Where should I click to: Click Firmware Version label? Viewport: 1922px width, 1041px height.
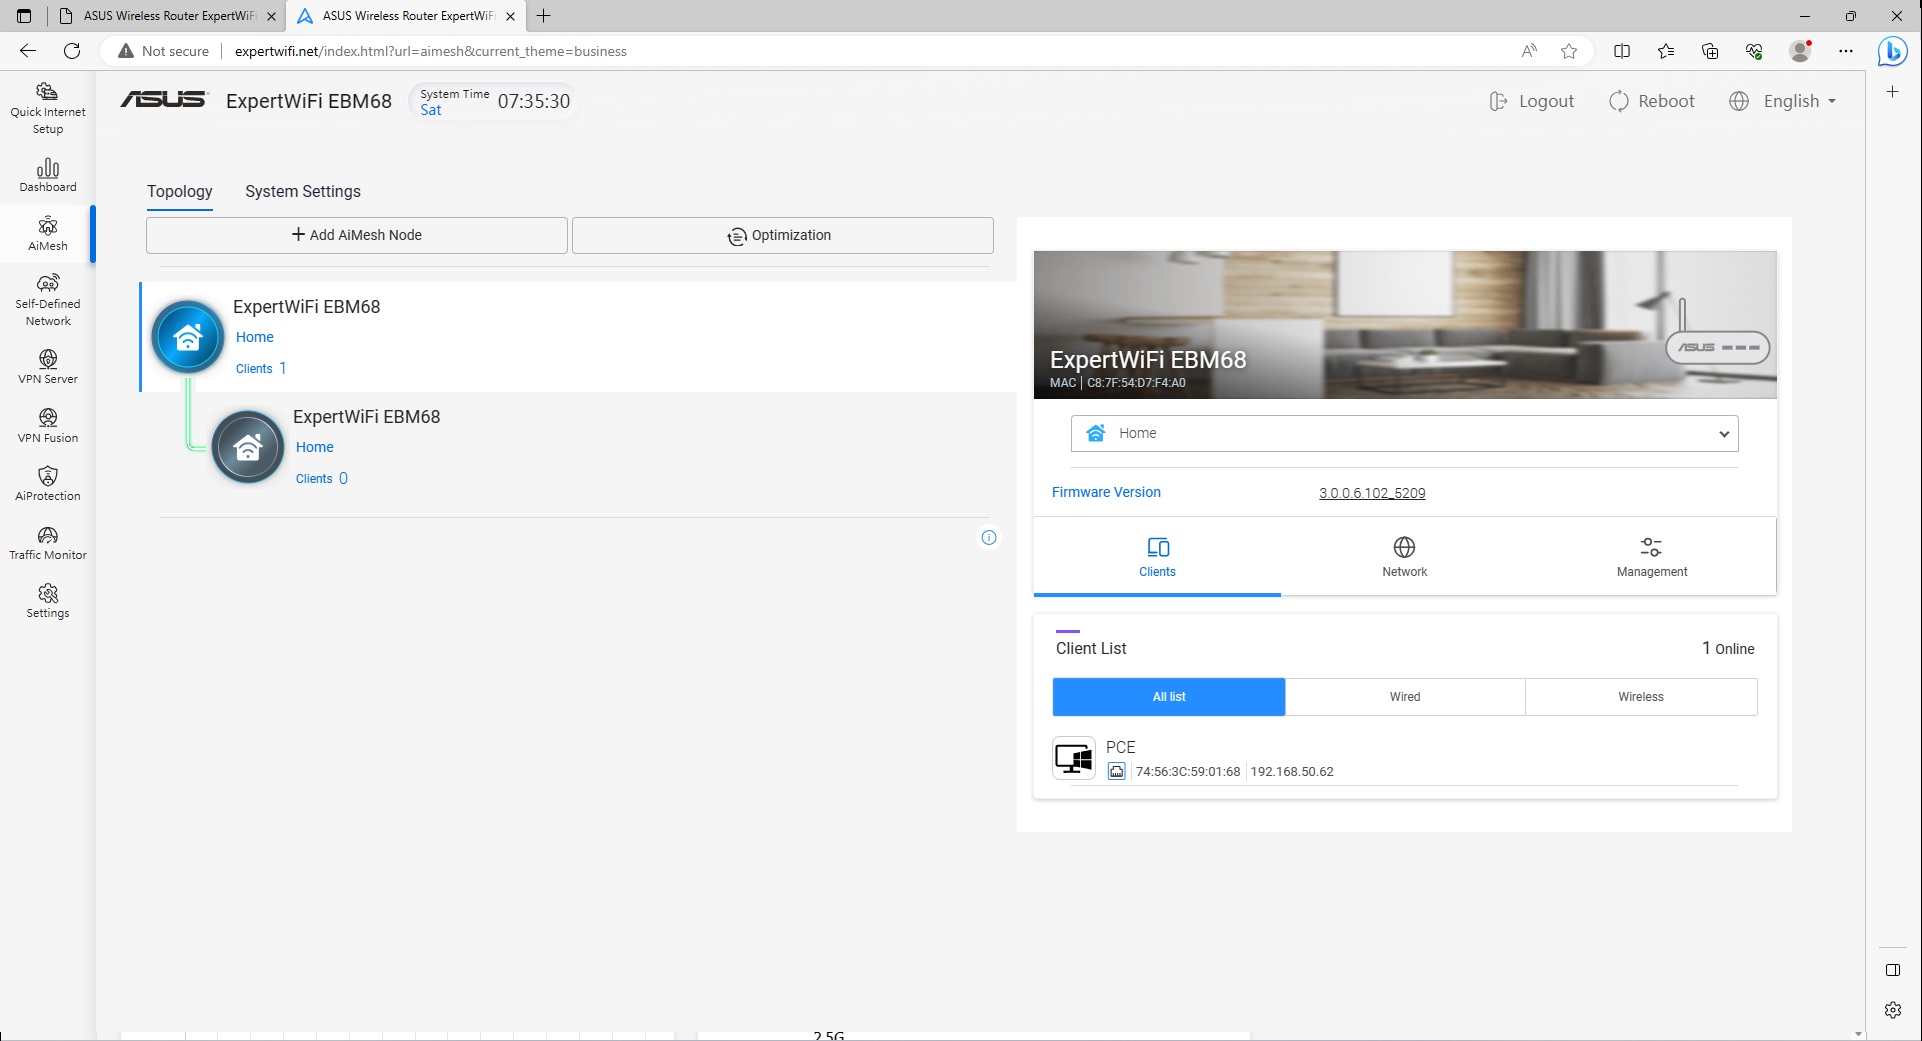point(1106,492)
